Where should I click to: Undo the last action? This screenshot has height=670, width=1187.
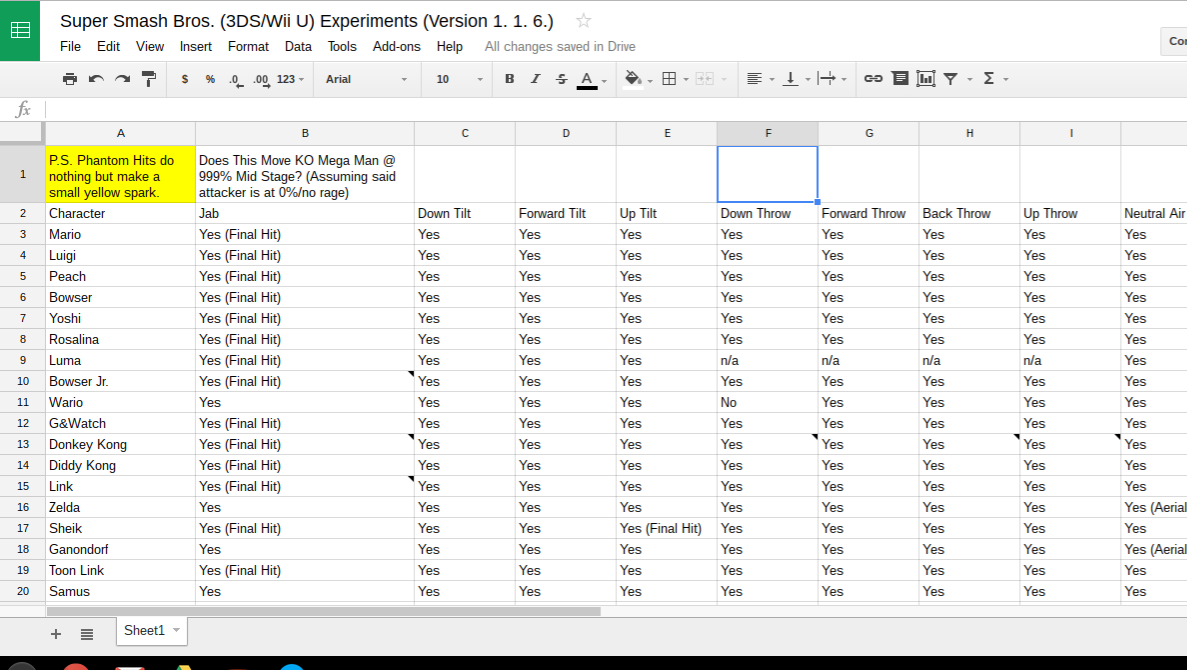[96, 79]
